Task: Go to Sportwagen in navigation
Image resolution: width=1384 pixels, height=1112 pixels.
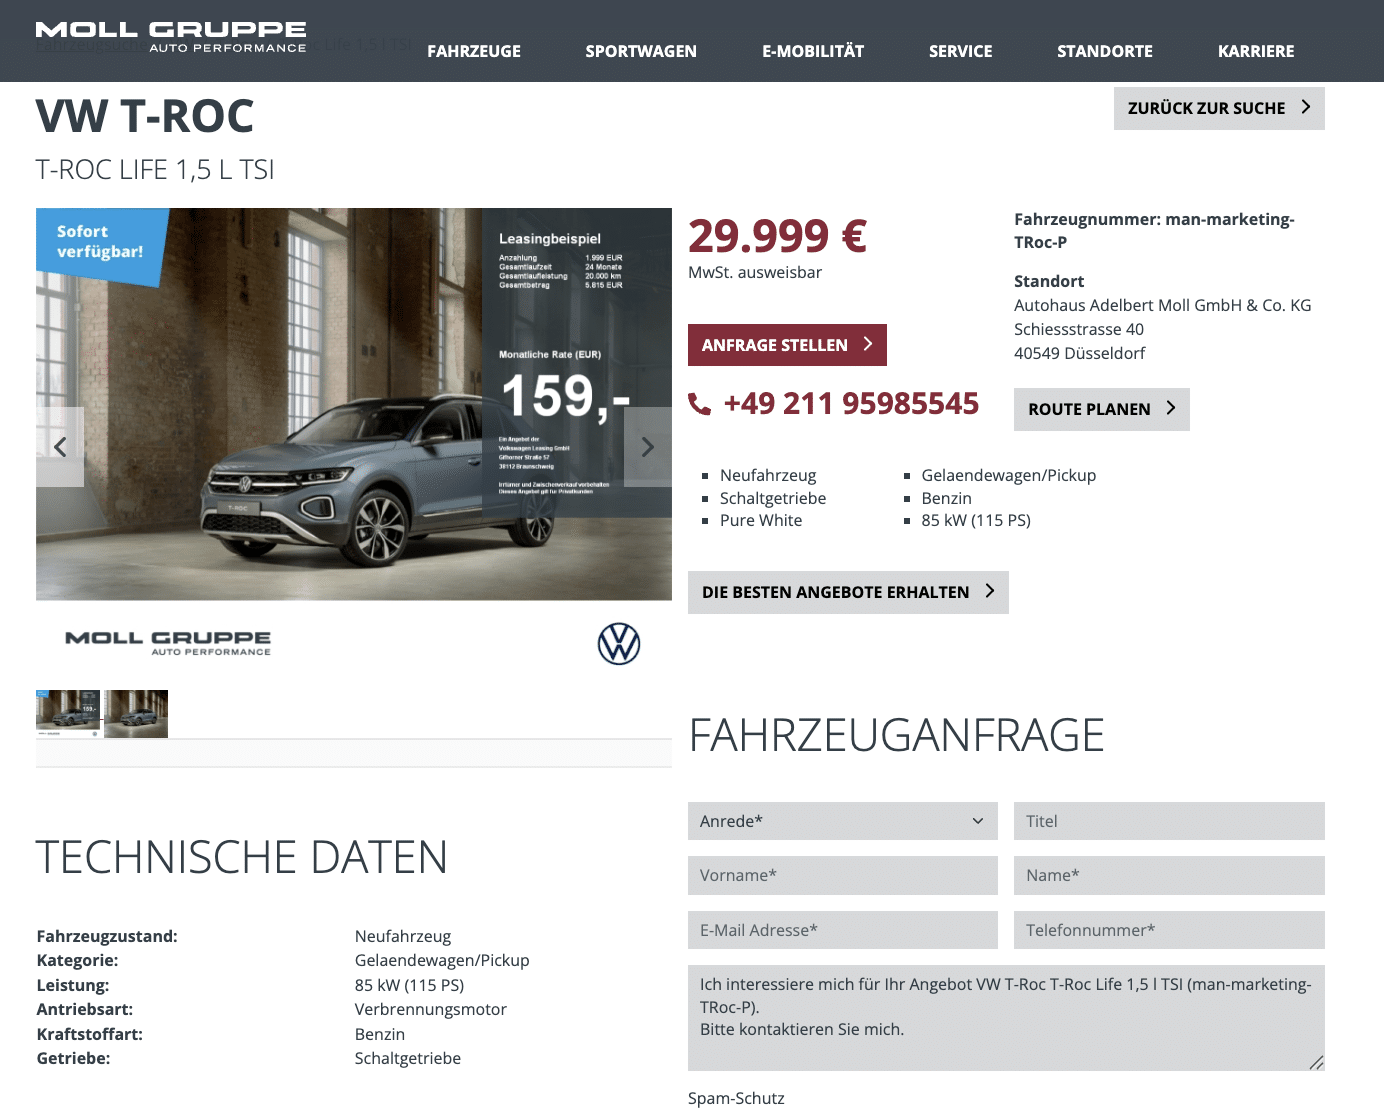Action: tap(641, 51)
